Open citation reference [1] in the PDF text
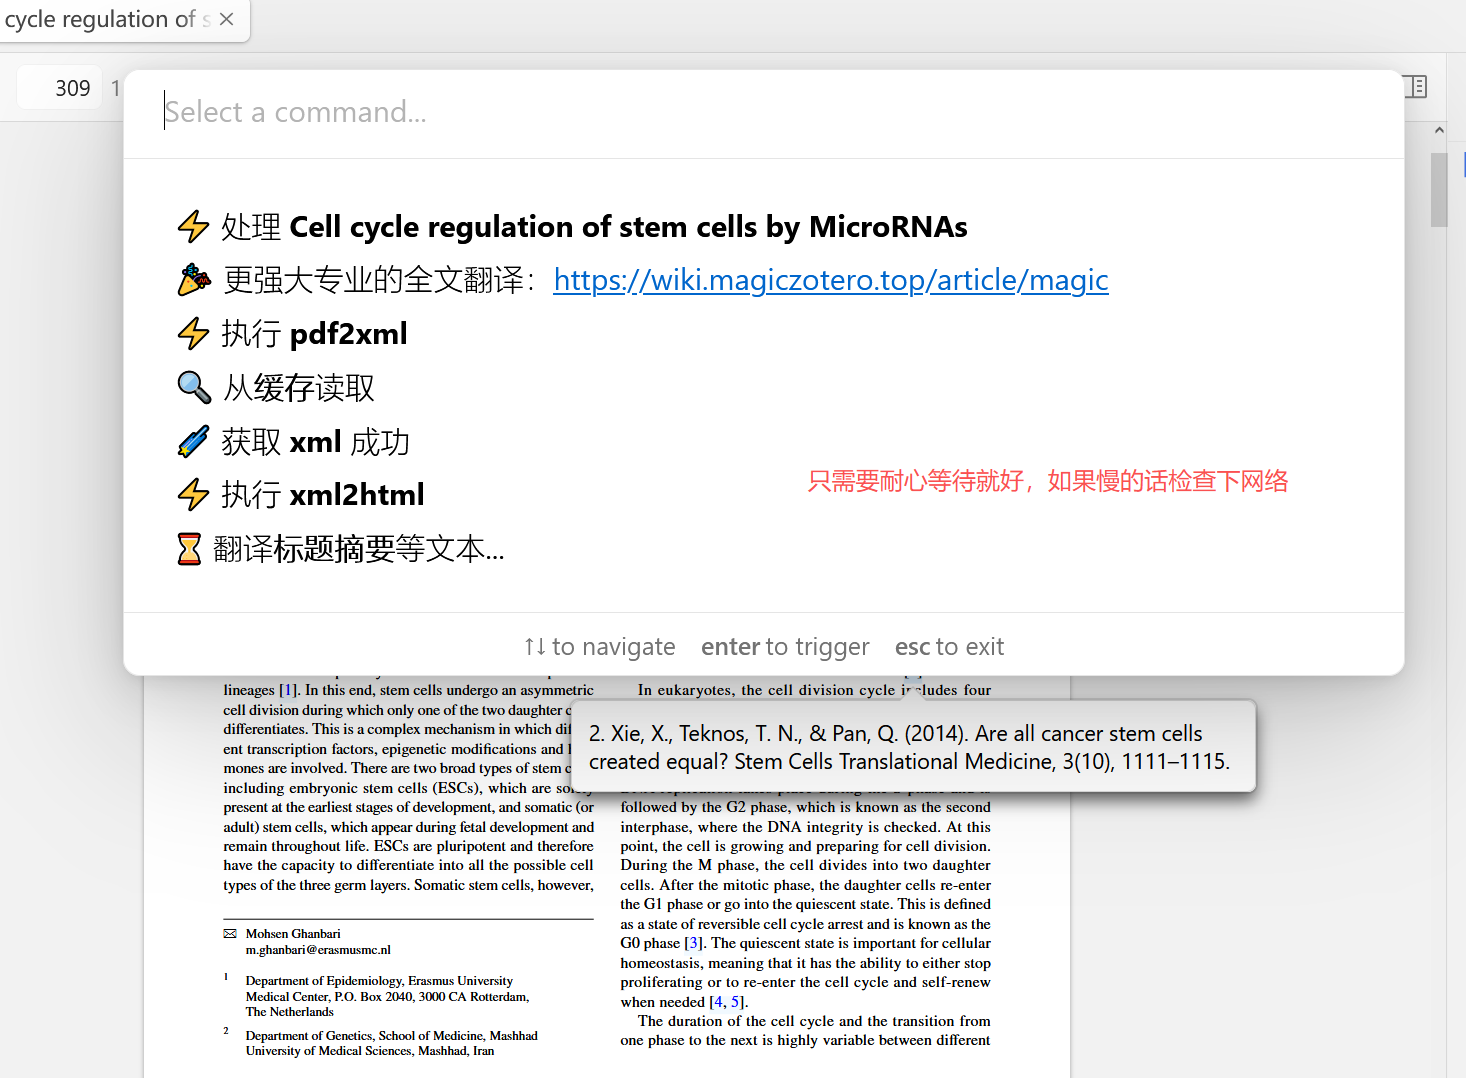This screenshot has height=1078, width=1466. [x=288, y=690]
